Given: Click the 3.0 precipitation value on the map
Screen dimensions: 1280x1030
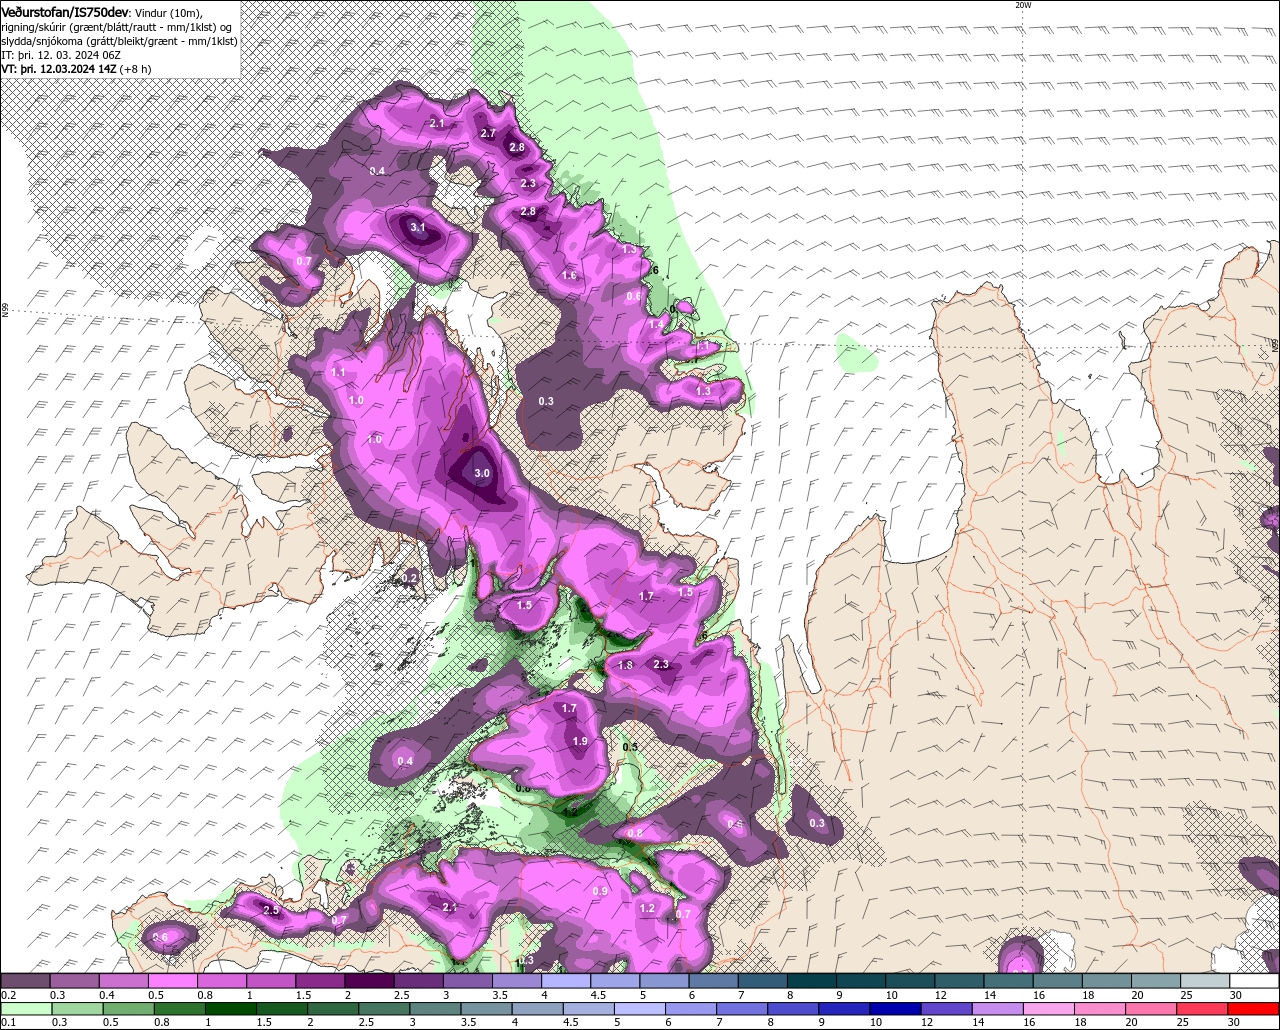Looking at the screenshot, I should [x=482, y=473].
